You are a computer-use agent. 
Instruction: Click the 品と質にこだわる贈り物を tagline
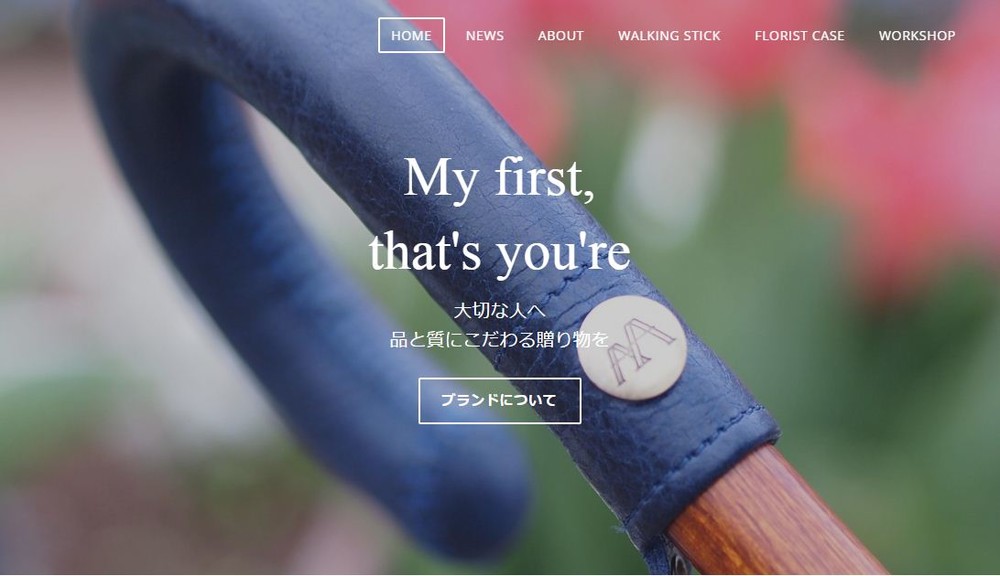[x=499, y=339]
